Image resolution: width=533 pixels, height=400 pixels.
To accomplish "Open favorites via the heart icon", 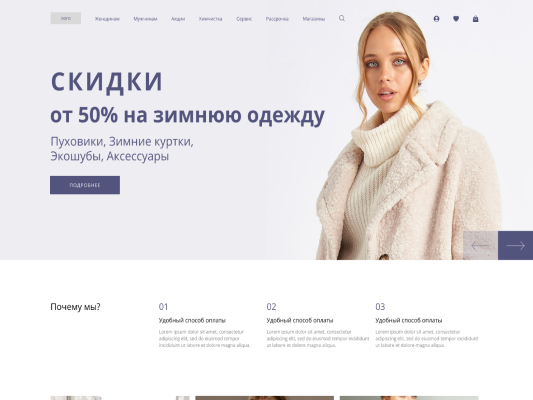I will 456,19.
